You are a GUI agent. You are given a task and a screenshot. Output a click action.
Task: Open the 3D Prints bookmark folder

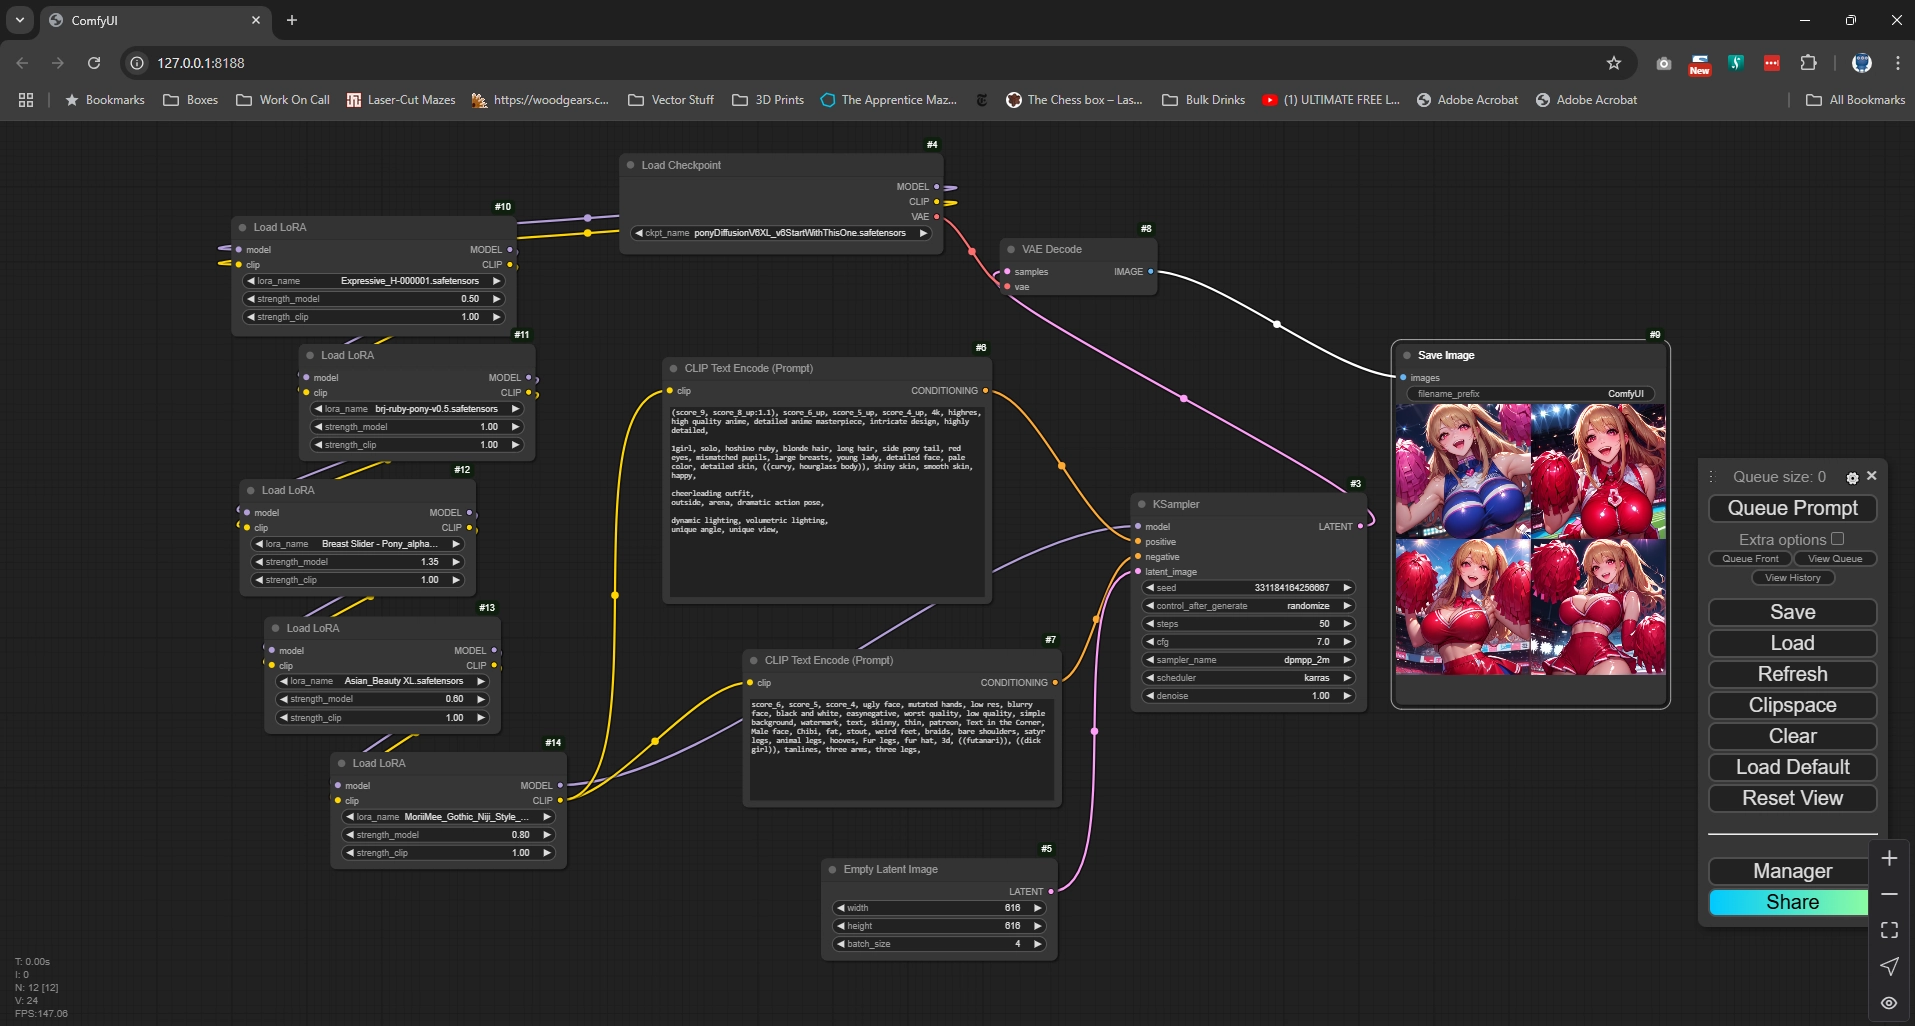click(768, 100)
